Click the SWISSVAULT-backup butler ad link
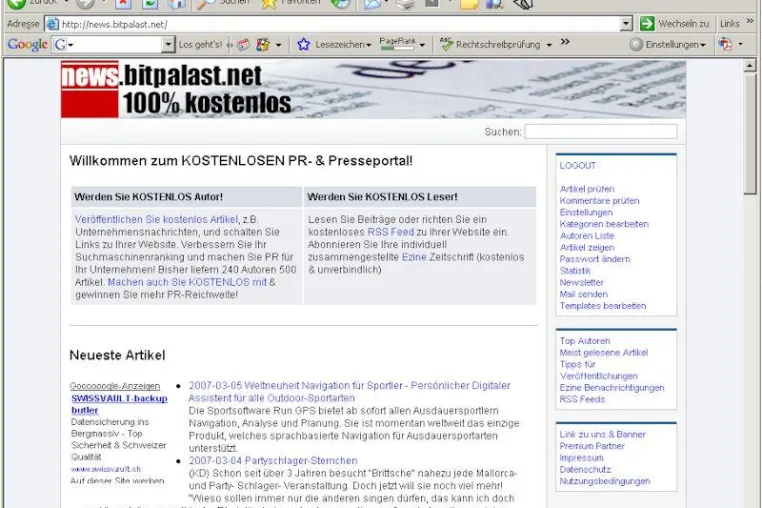This screenshot has width=762, height=508. (x=119, y=404)
